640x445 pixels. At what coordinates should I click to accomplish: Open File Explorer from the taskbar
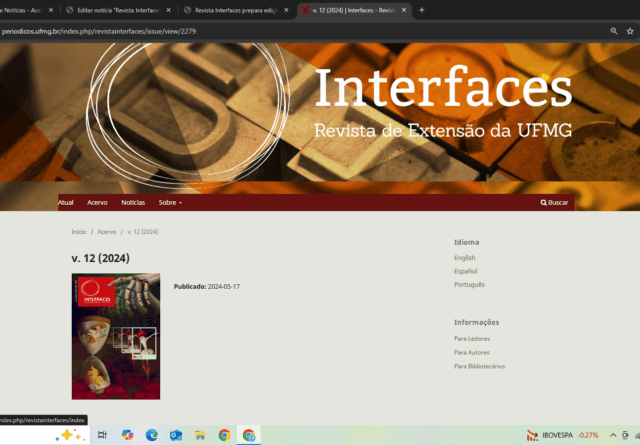click(200, 435)
